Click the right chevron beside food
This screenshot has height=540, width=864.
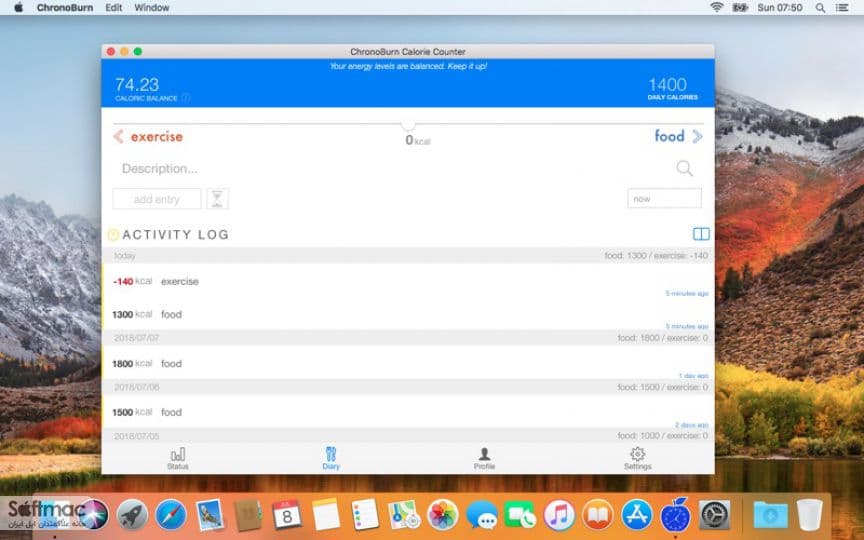(698, 136)
